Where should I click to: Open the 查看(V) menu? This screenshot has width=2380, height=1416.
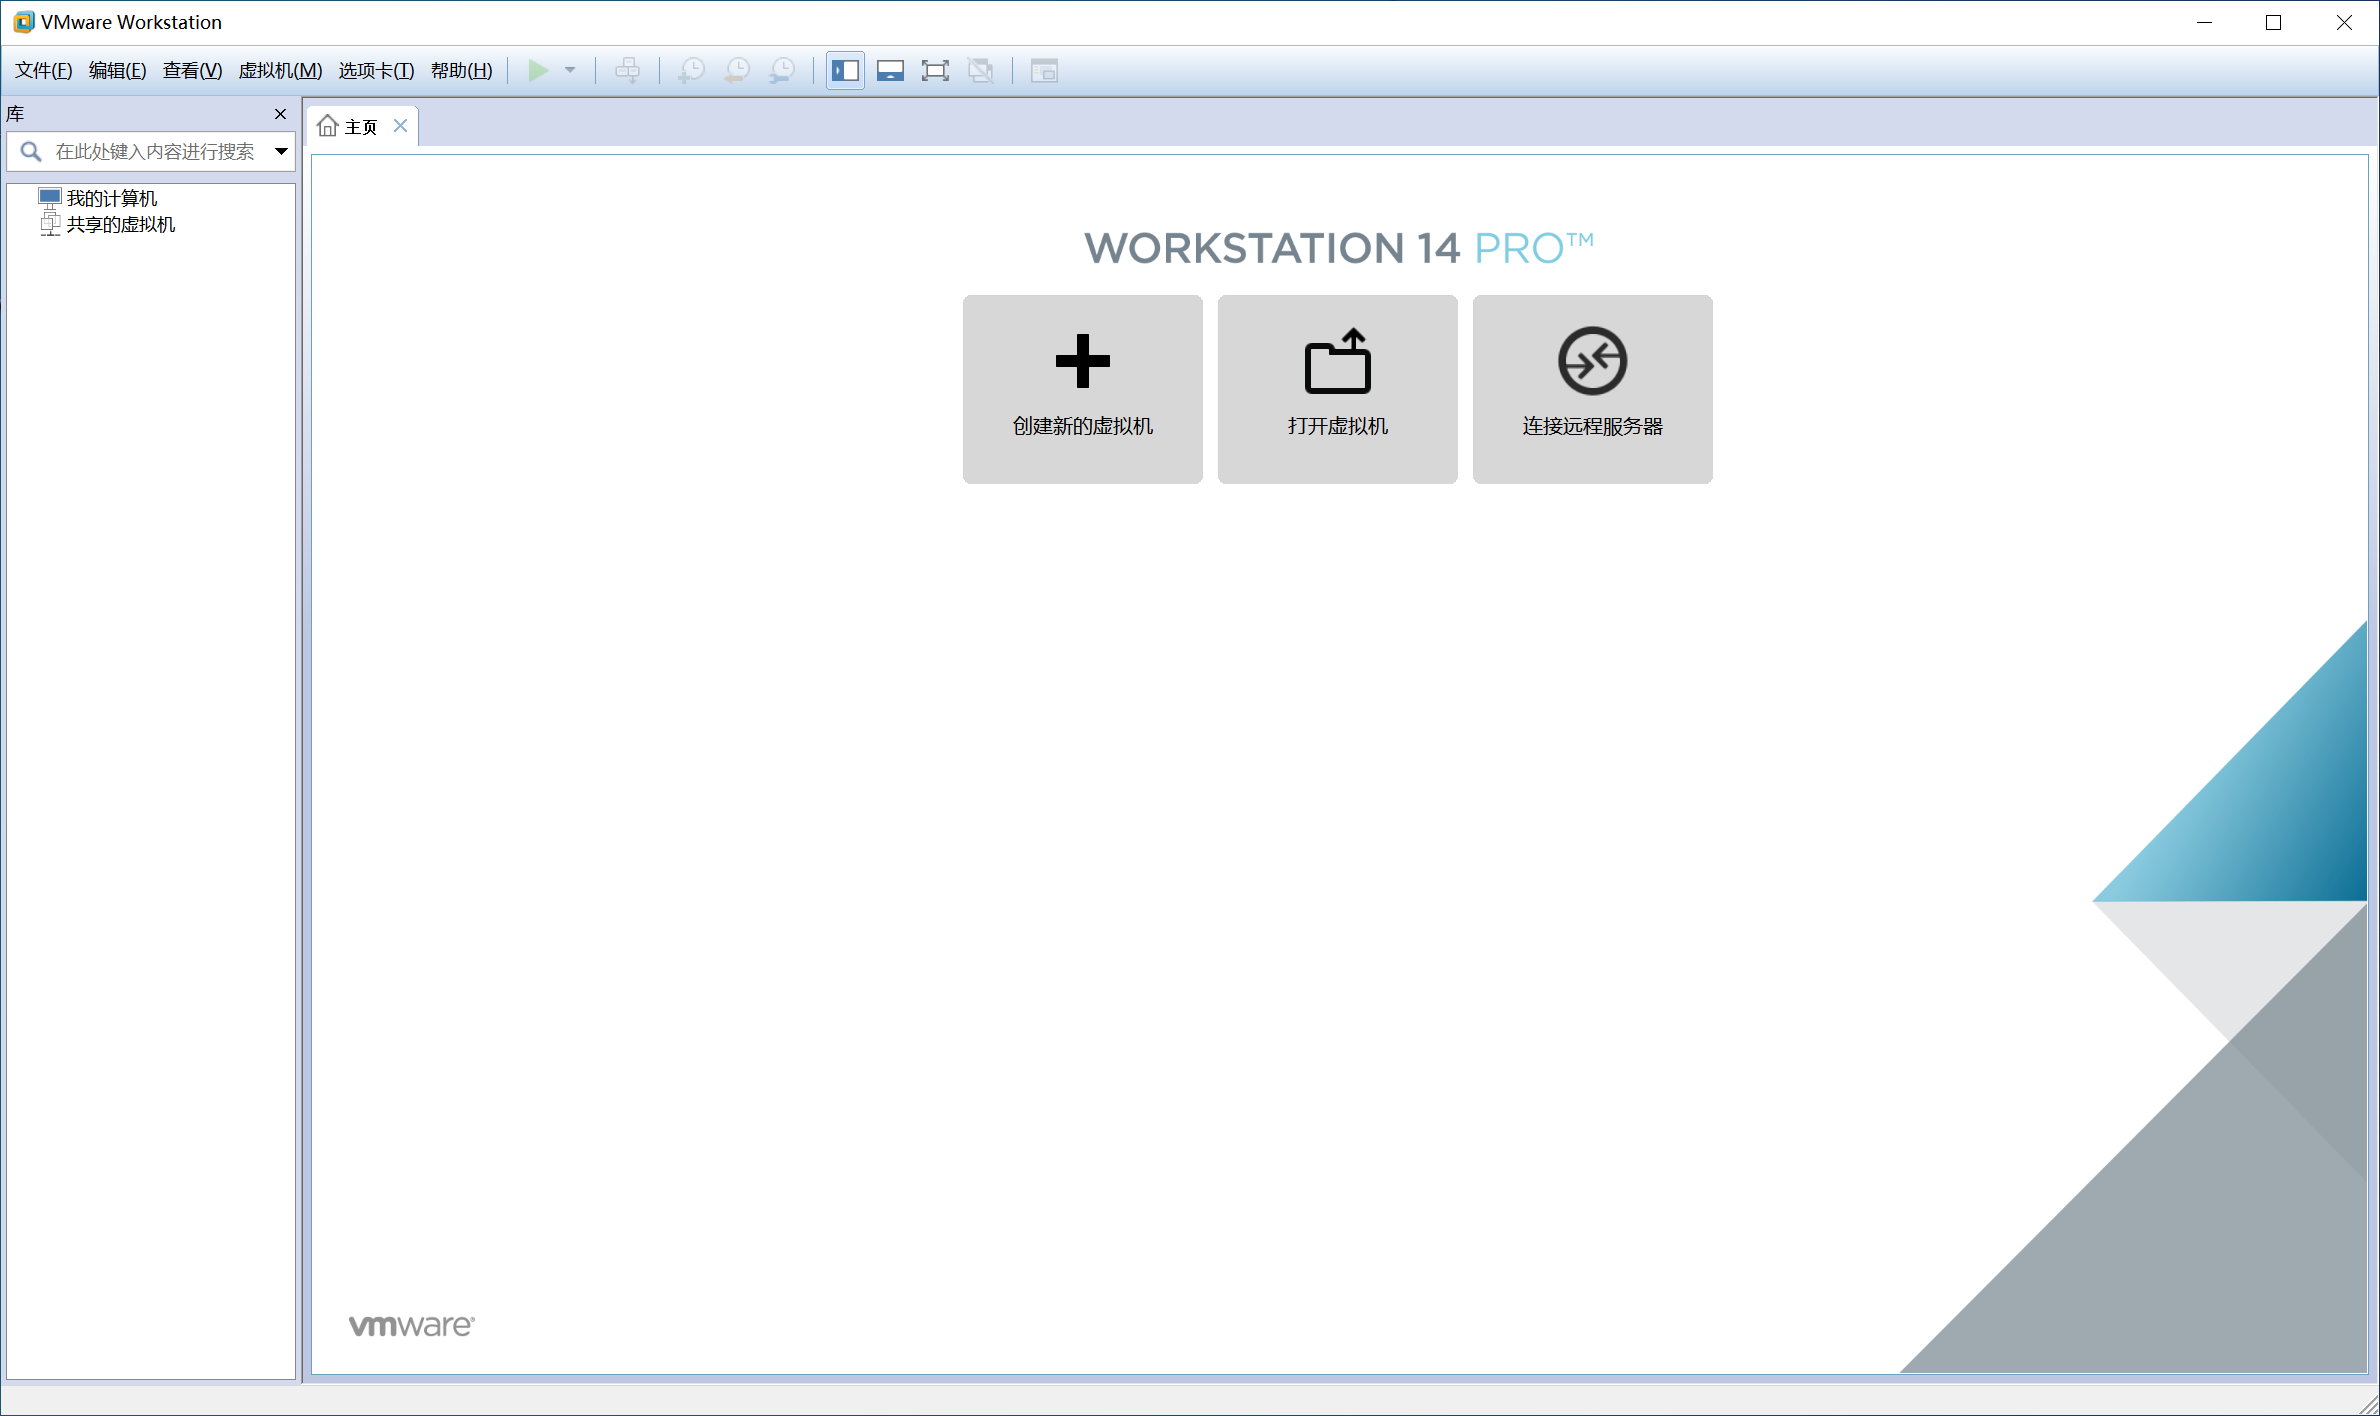tap(192, 70)
